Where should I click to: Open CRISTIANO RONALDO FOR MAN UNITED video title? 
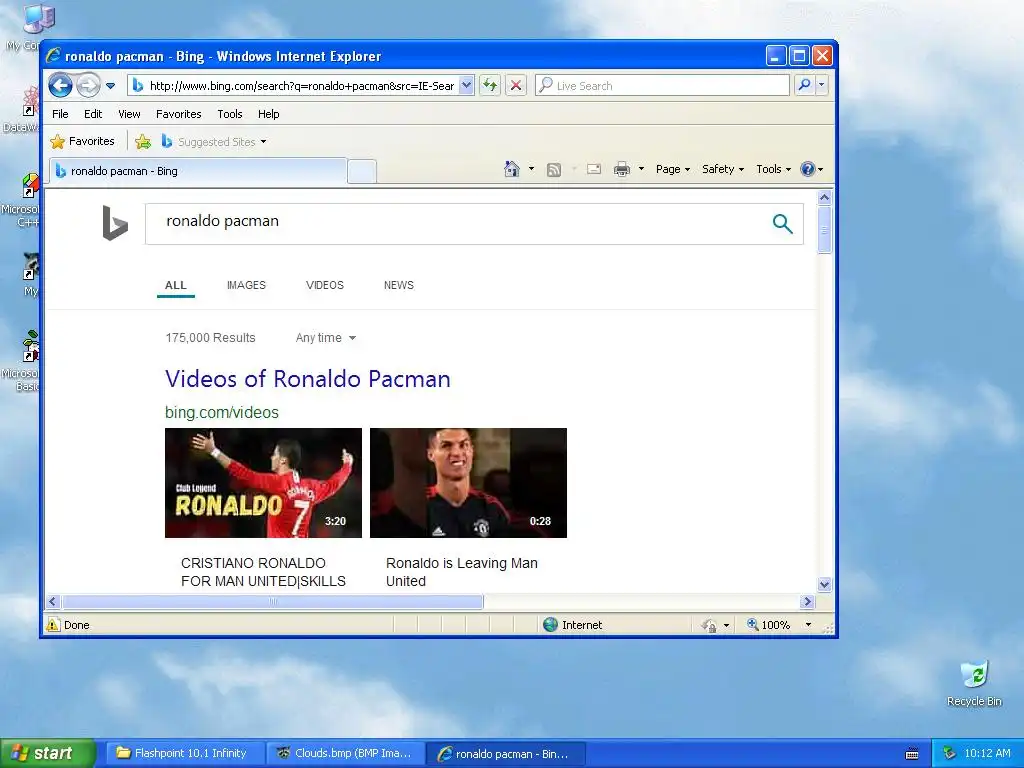click(263, 572)
